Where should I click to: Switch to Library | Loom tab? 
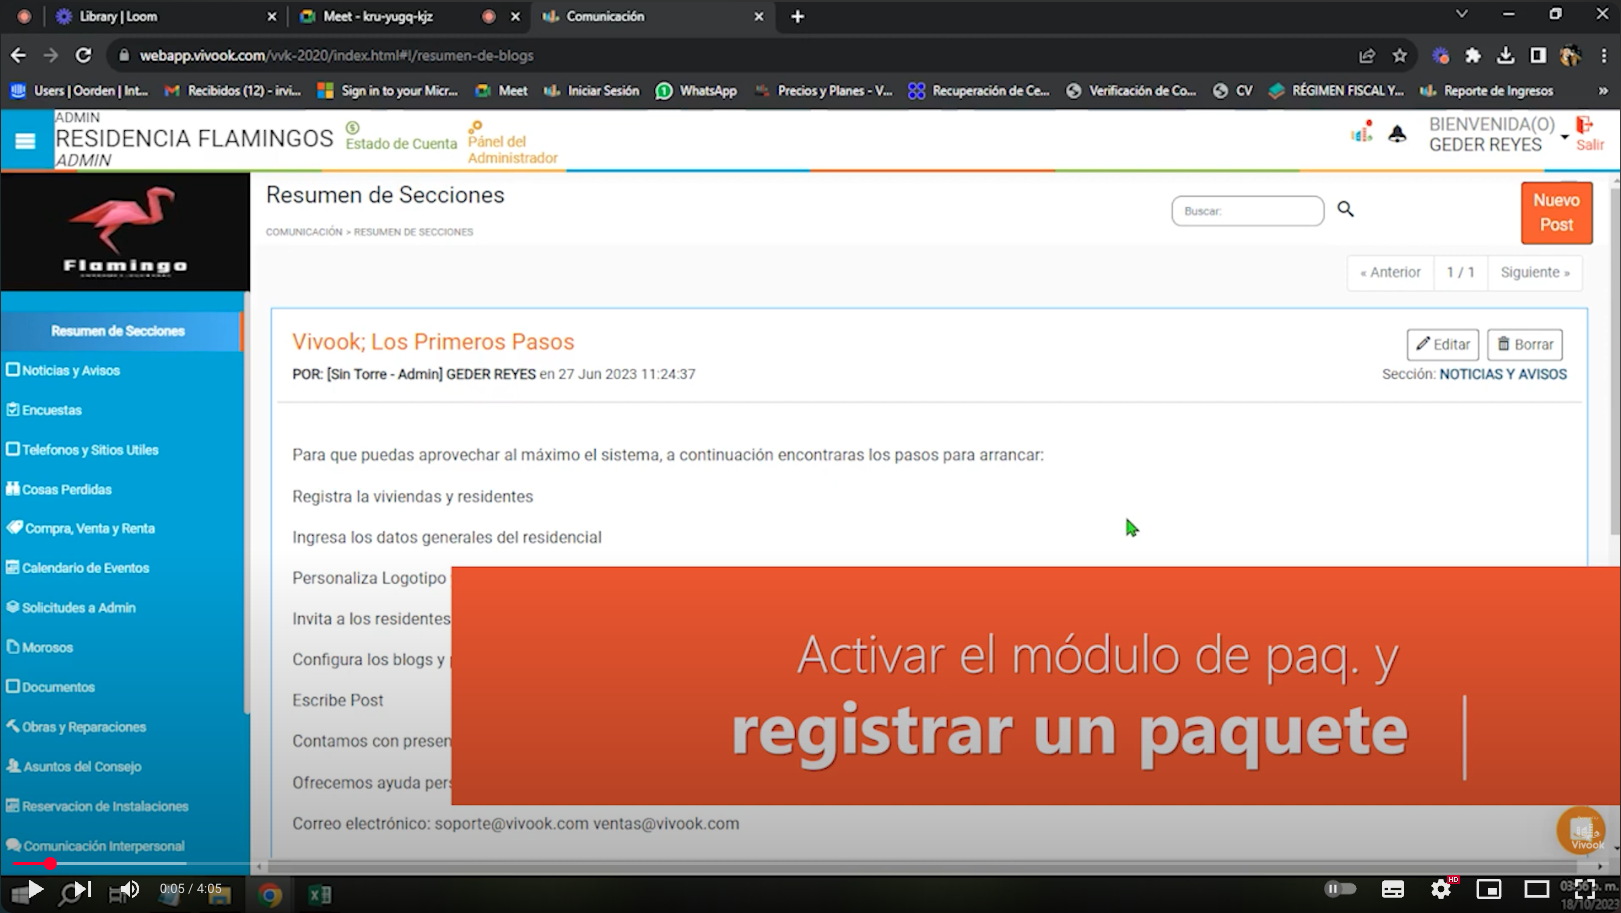point(166,16)
